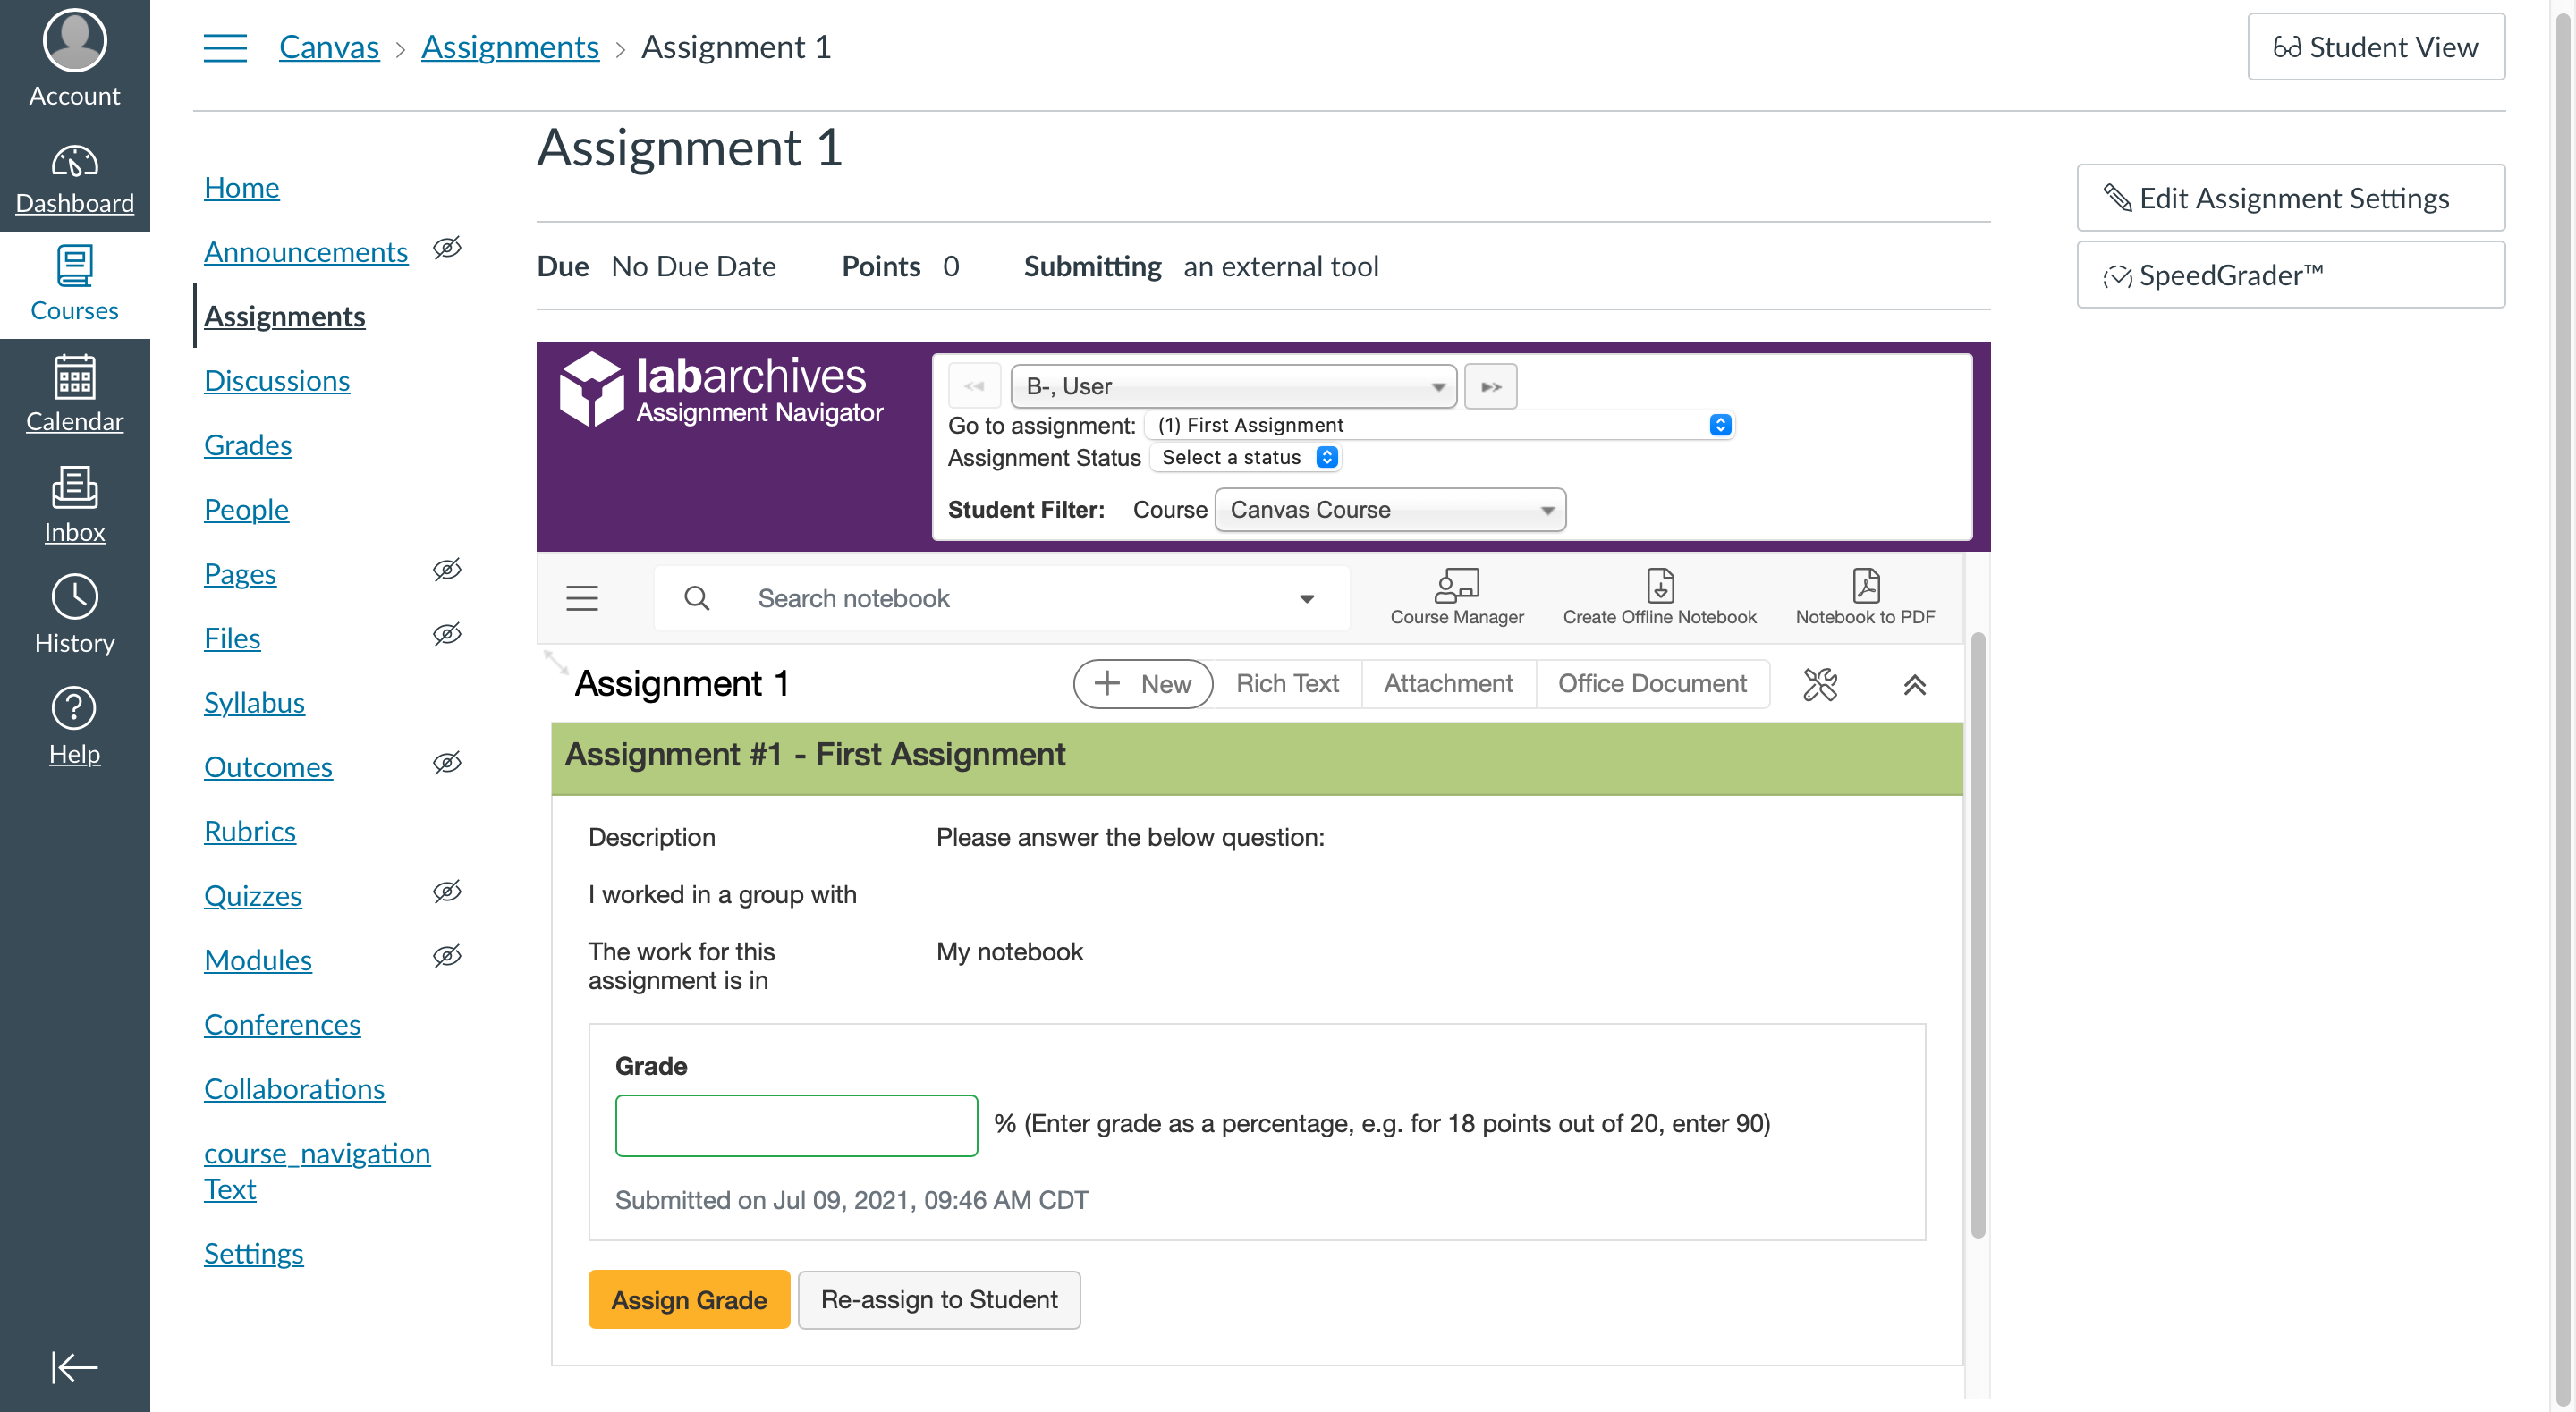Click the notebook frame vertical scrollbar

pyautogui.click(x=1977, y=936)
